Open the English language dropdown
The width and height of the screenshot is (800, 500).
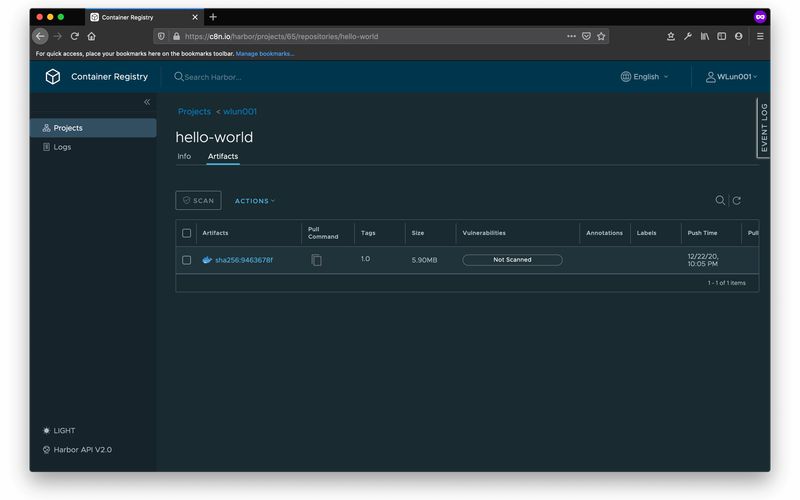pos(644,77)
